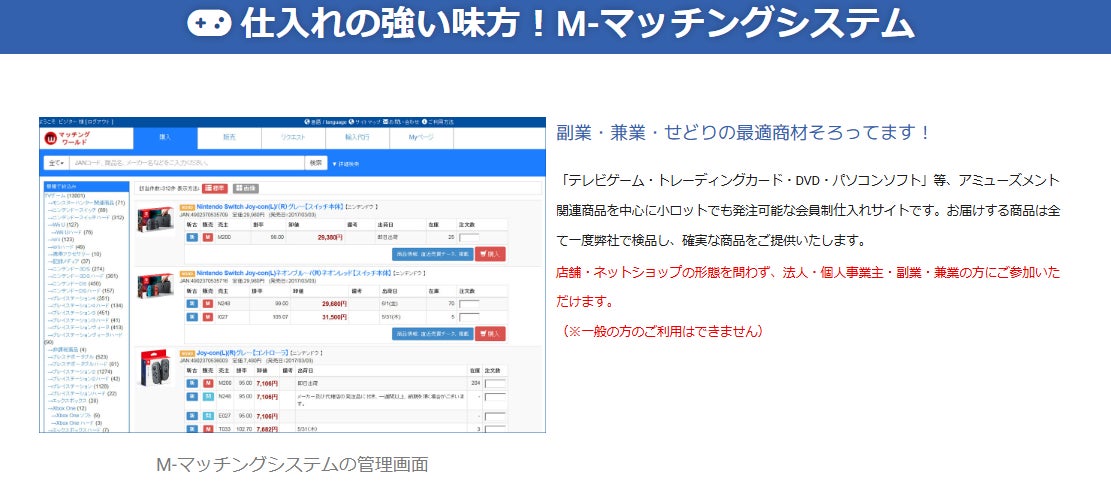
Task: Open the Myページ tab
Action: click(x=422, y=138)
